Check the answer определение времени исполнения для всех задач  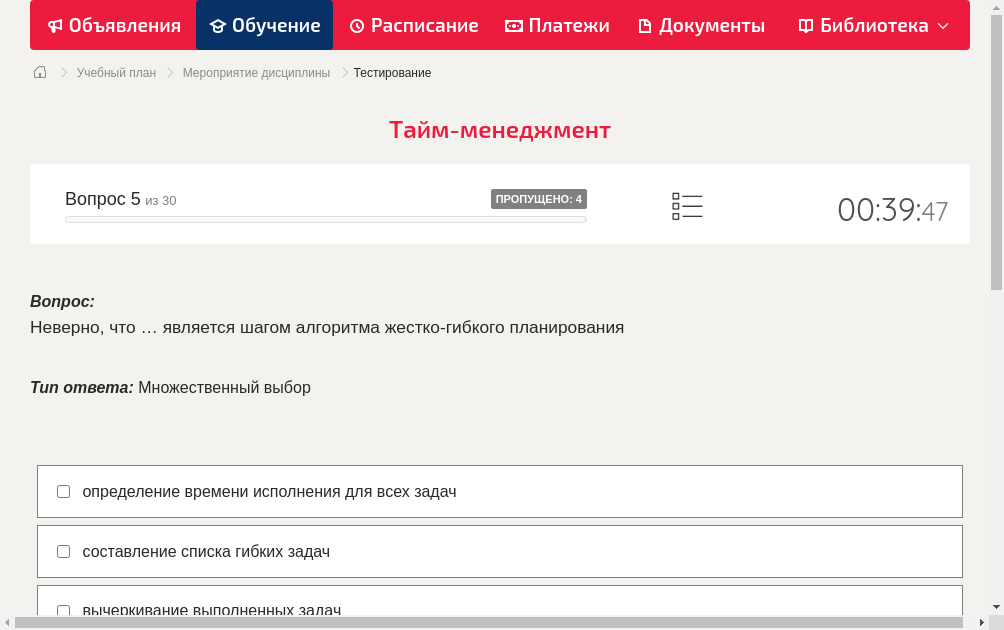(63, 491)
